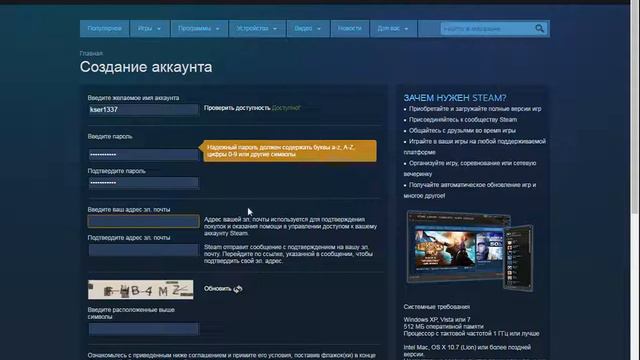Image resolution: width=640 pixels, height=360 pixels.
Task: Click Обновить to refresh captcha
Action: coord(218,289)
